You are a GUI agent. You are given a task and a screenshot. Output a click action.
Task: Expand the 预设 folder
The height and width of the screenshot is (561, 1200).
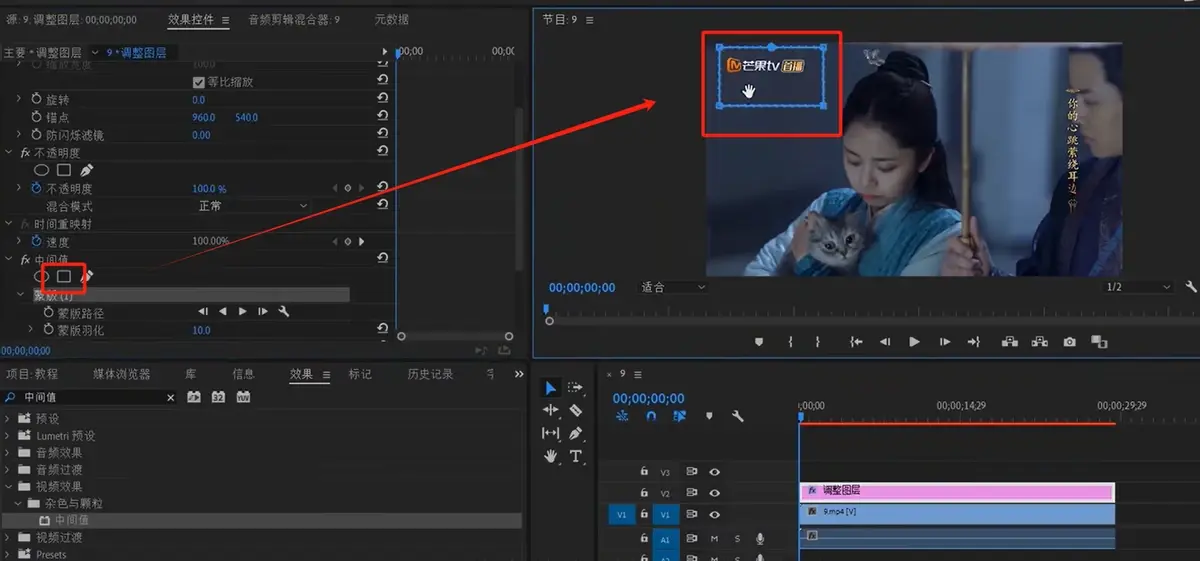(x=8, y=419)
